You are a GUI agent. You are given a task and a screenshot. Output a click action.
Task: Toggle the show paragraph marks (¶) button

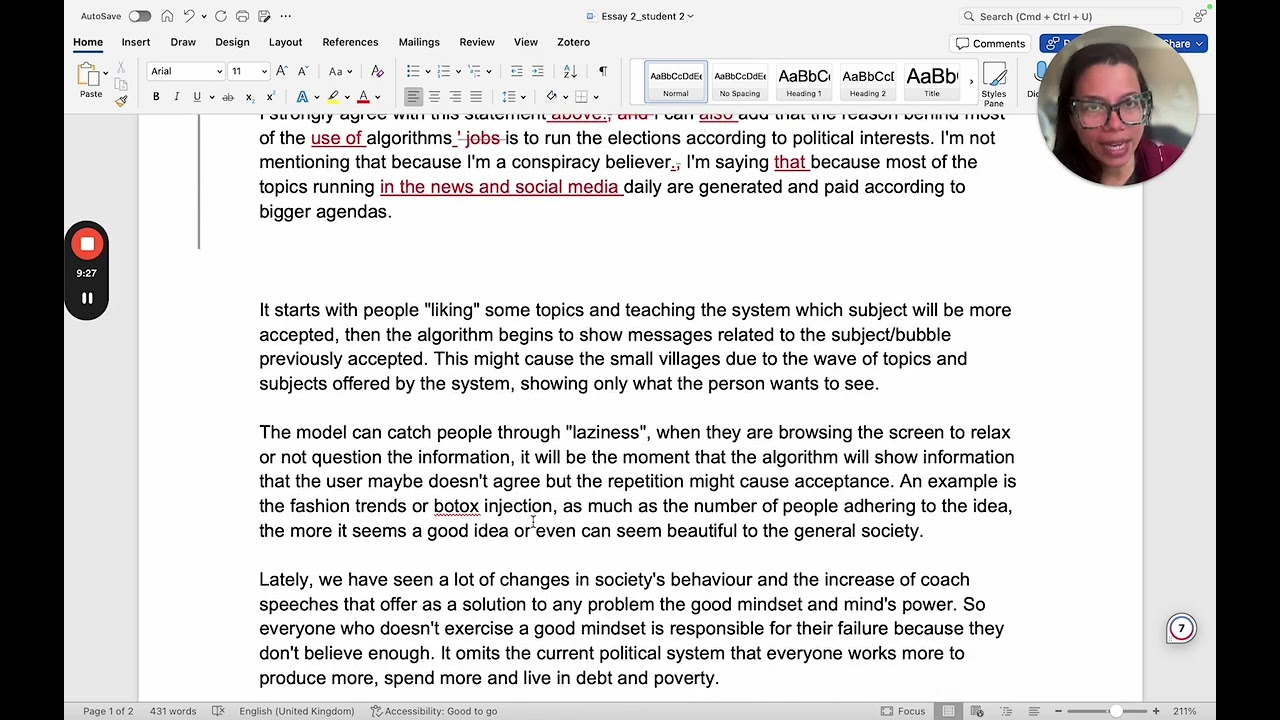[x=602, y=71]
